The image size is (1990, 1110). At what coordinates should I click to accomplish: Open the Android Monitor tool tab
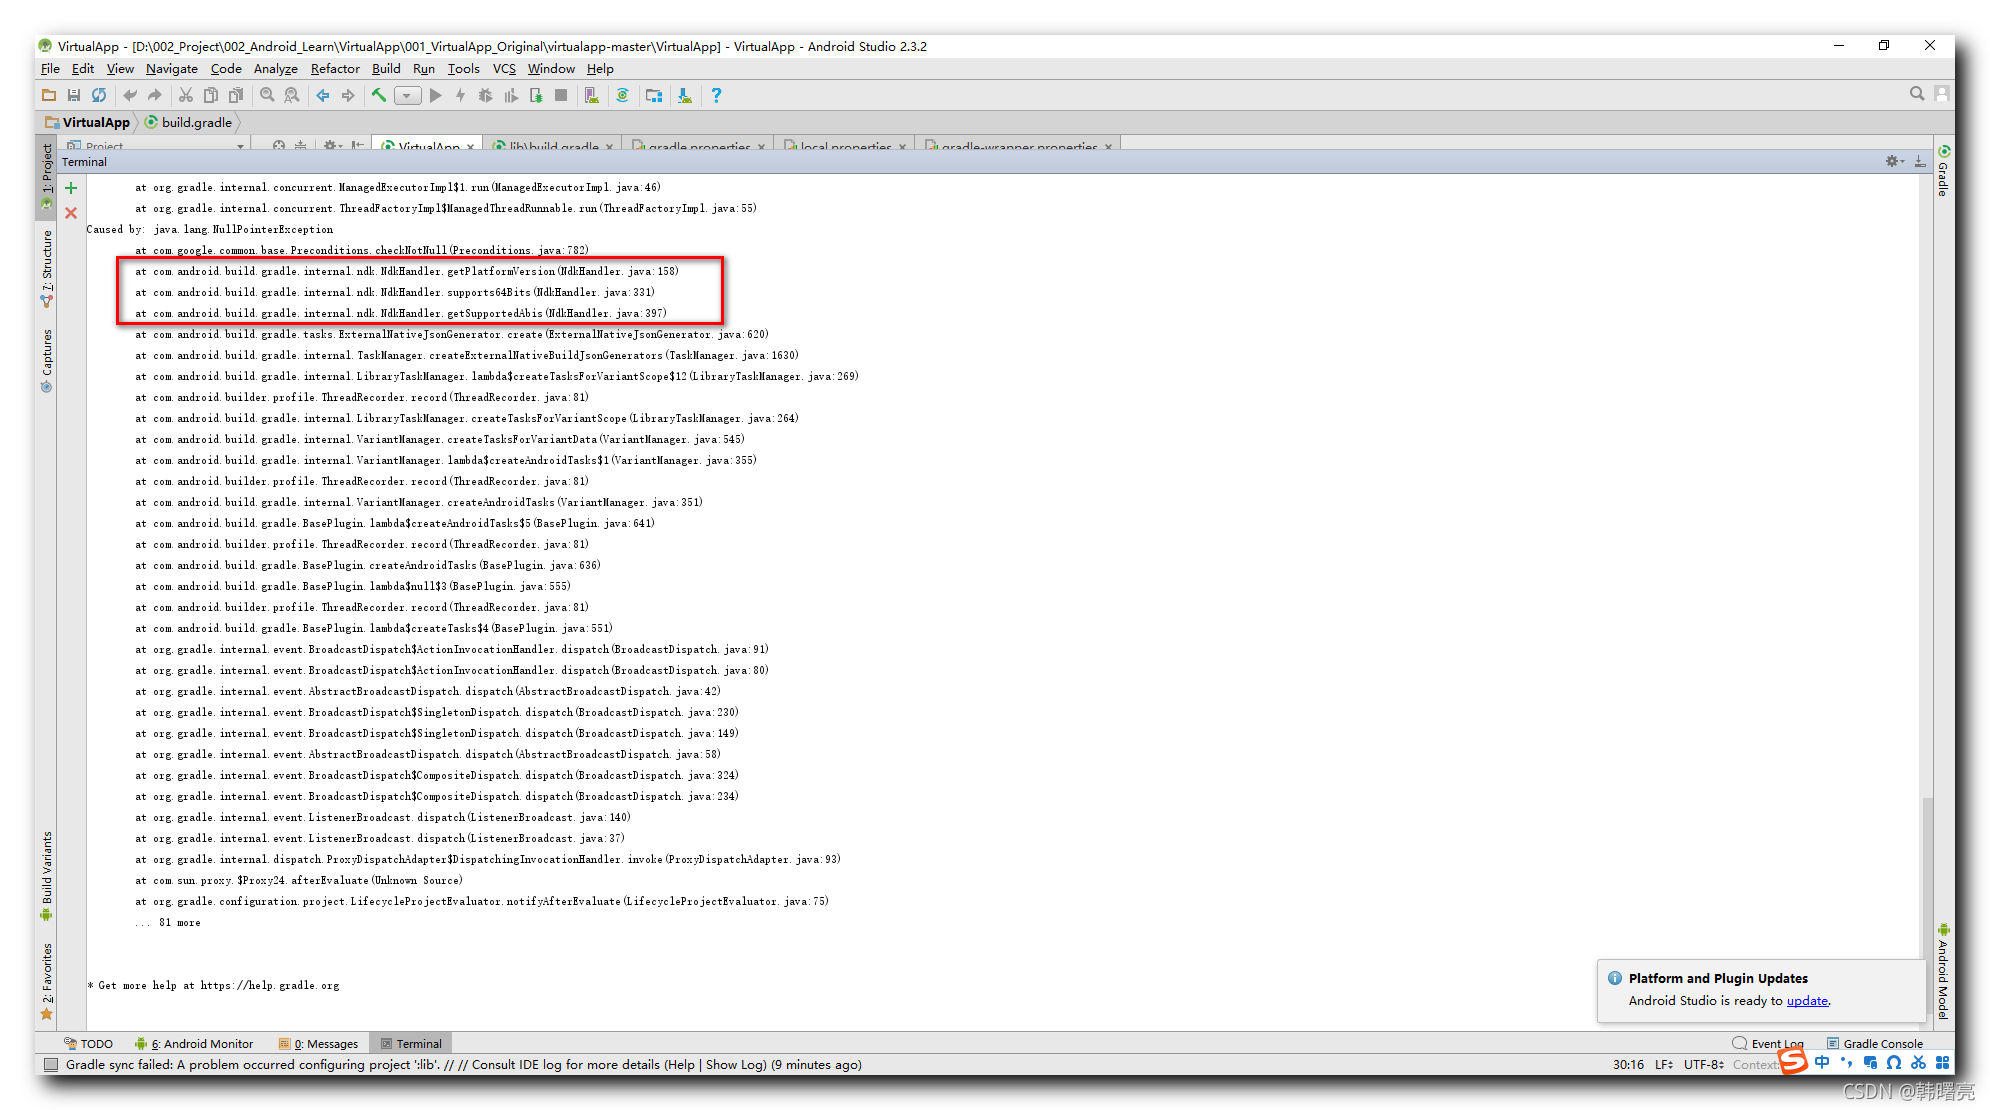tap(194, 1043)
